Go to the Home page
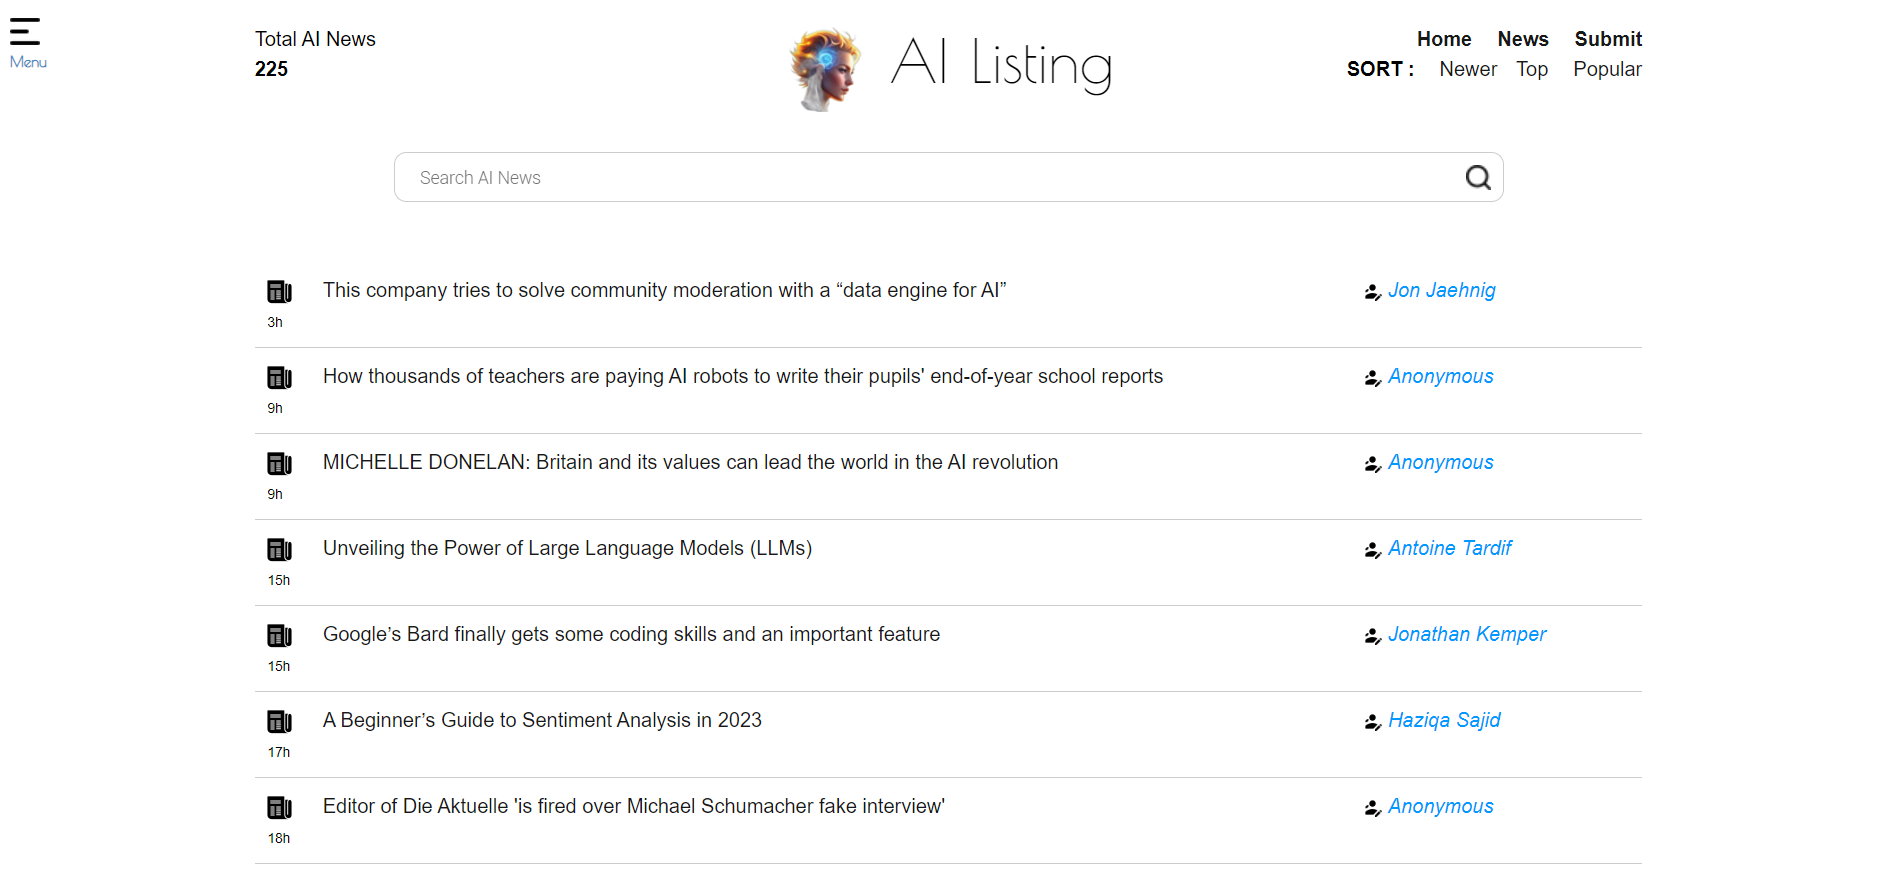 click(1443, 39)
